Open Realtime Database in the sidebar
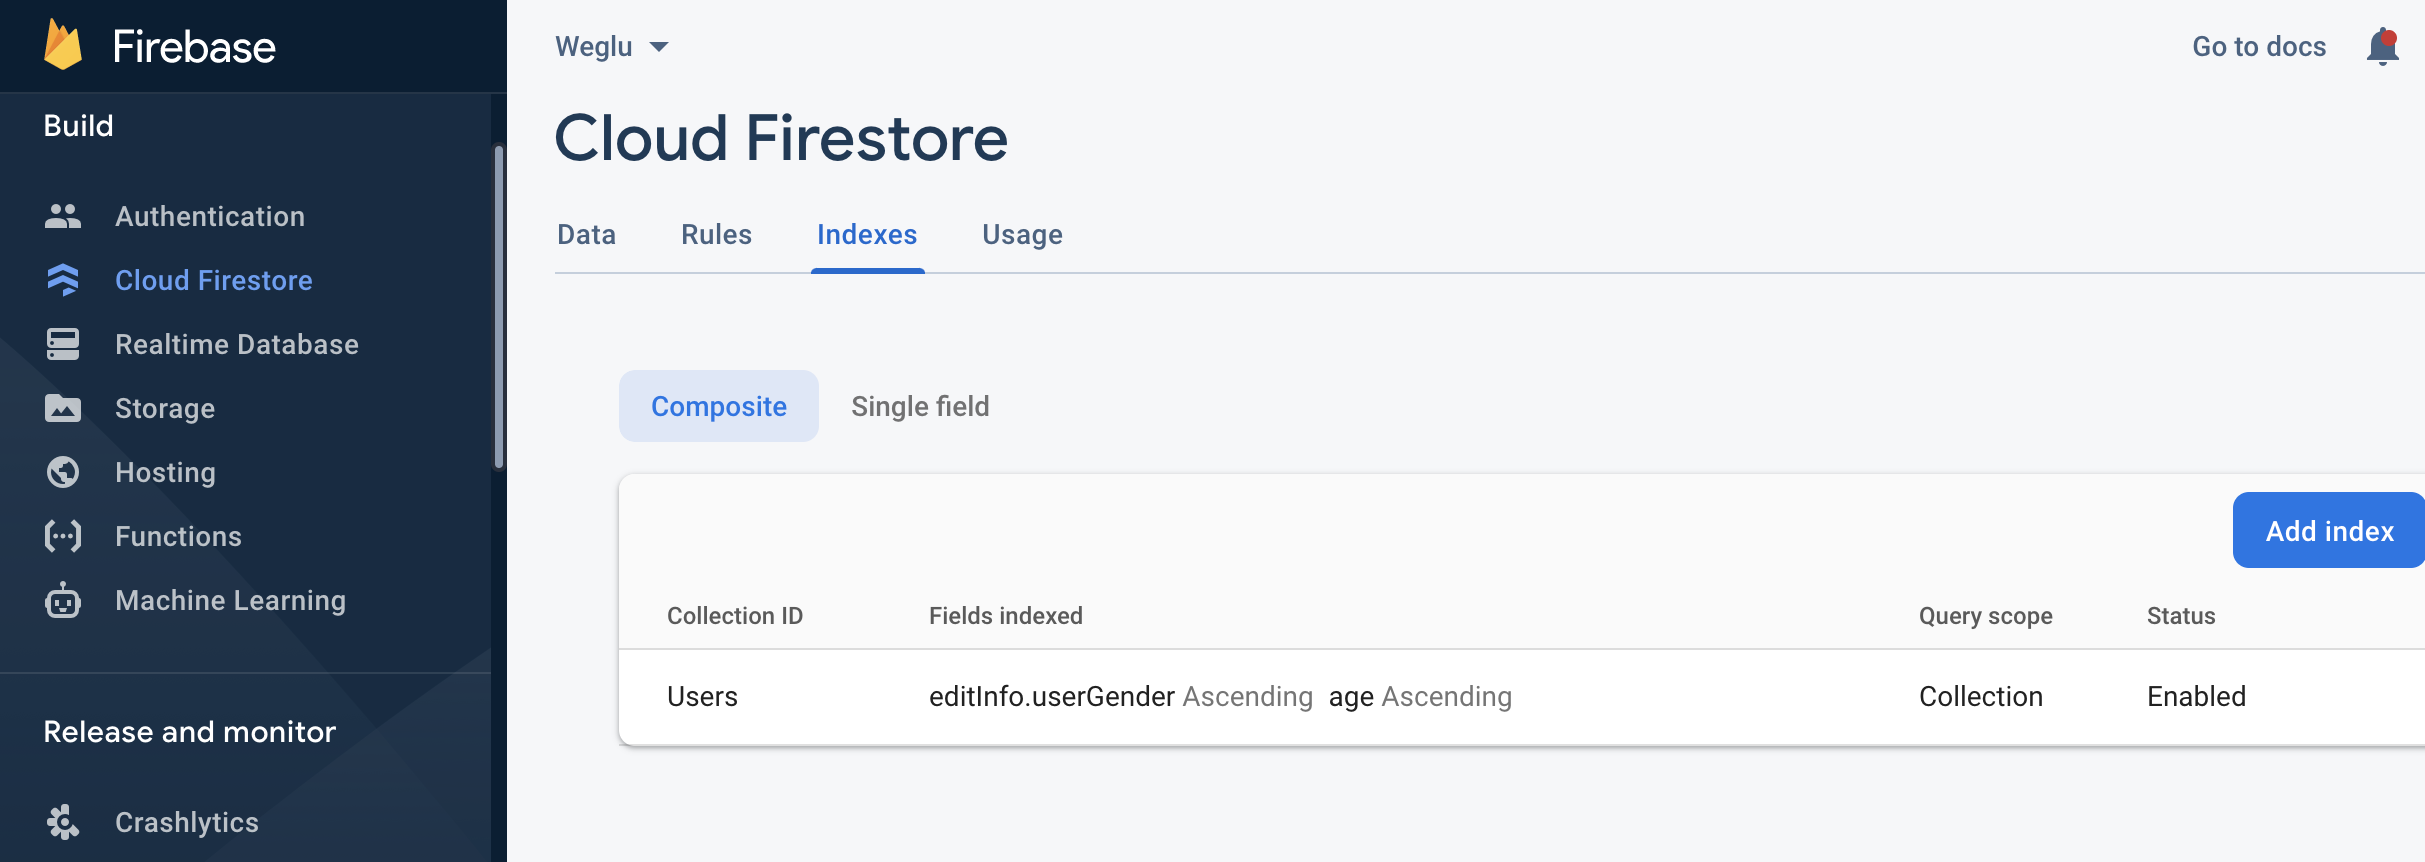 pos(237,344)
